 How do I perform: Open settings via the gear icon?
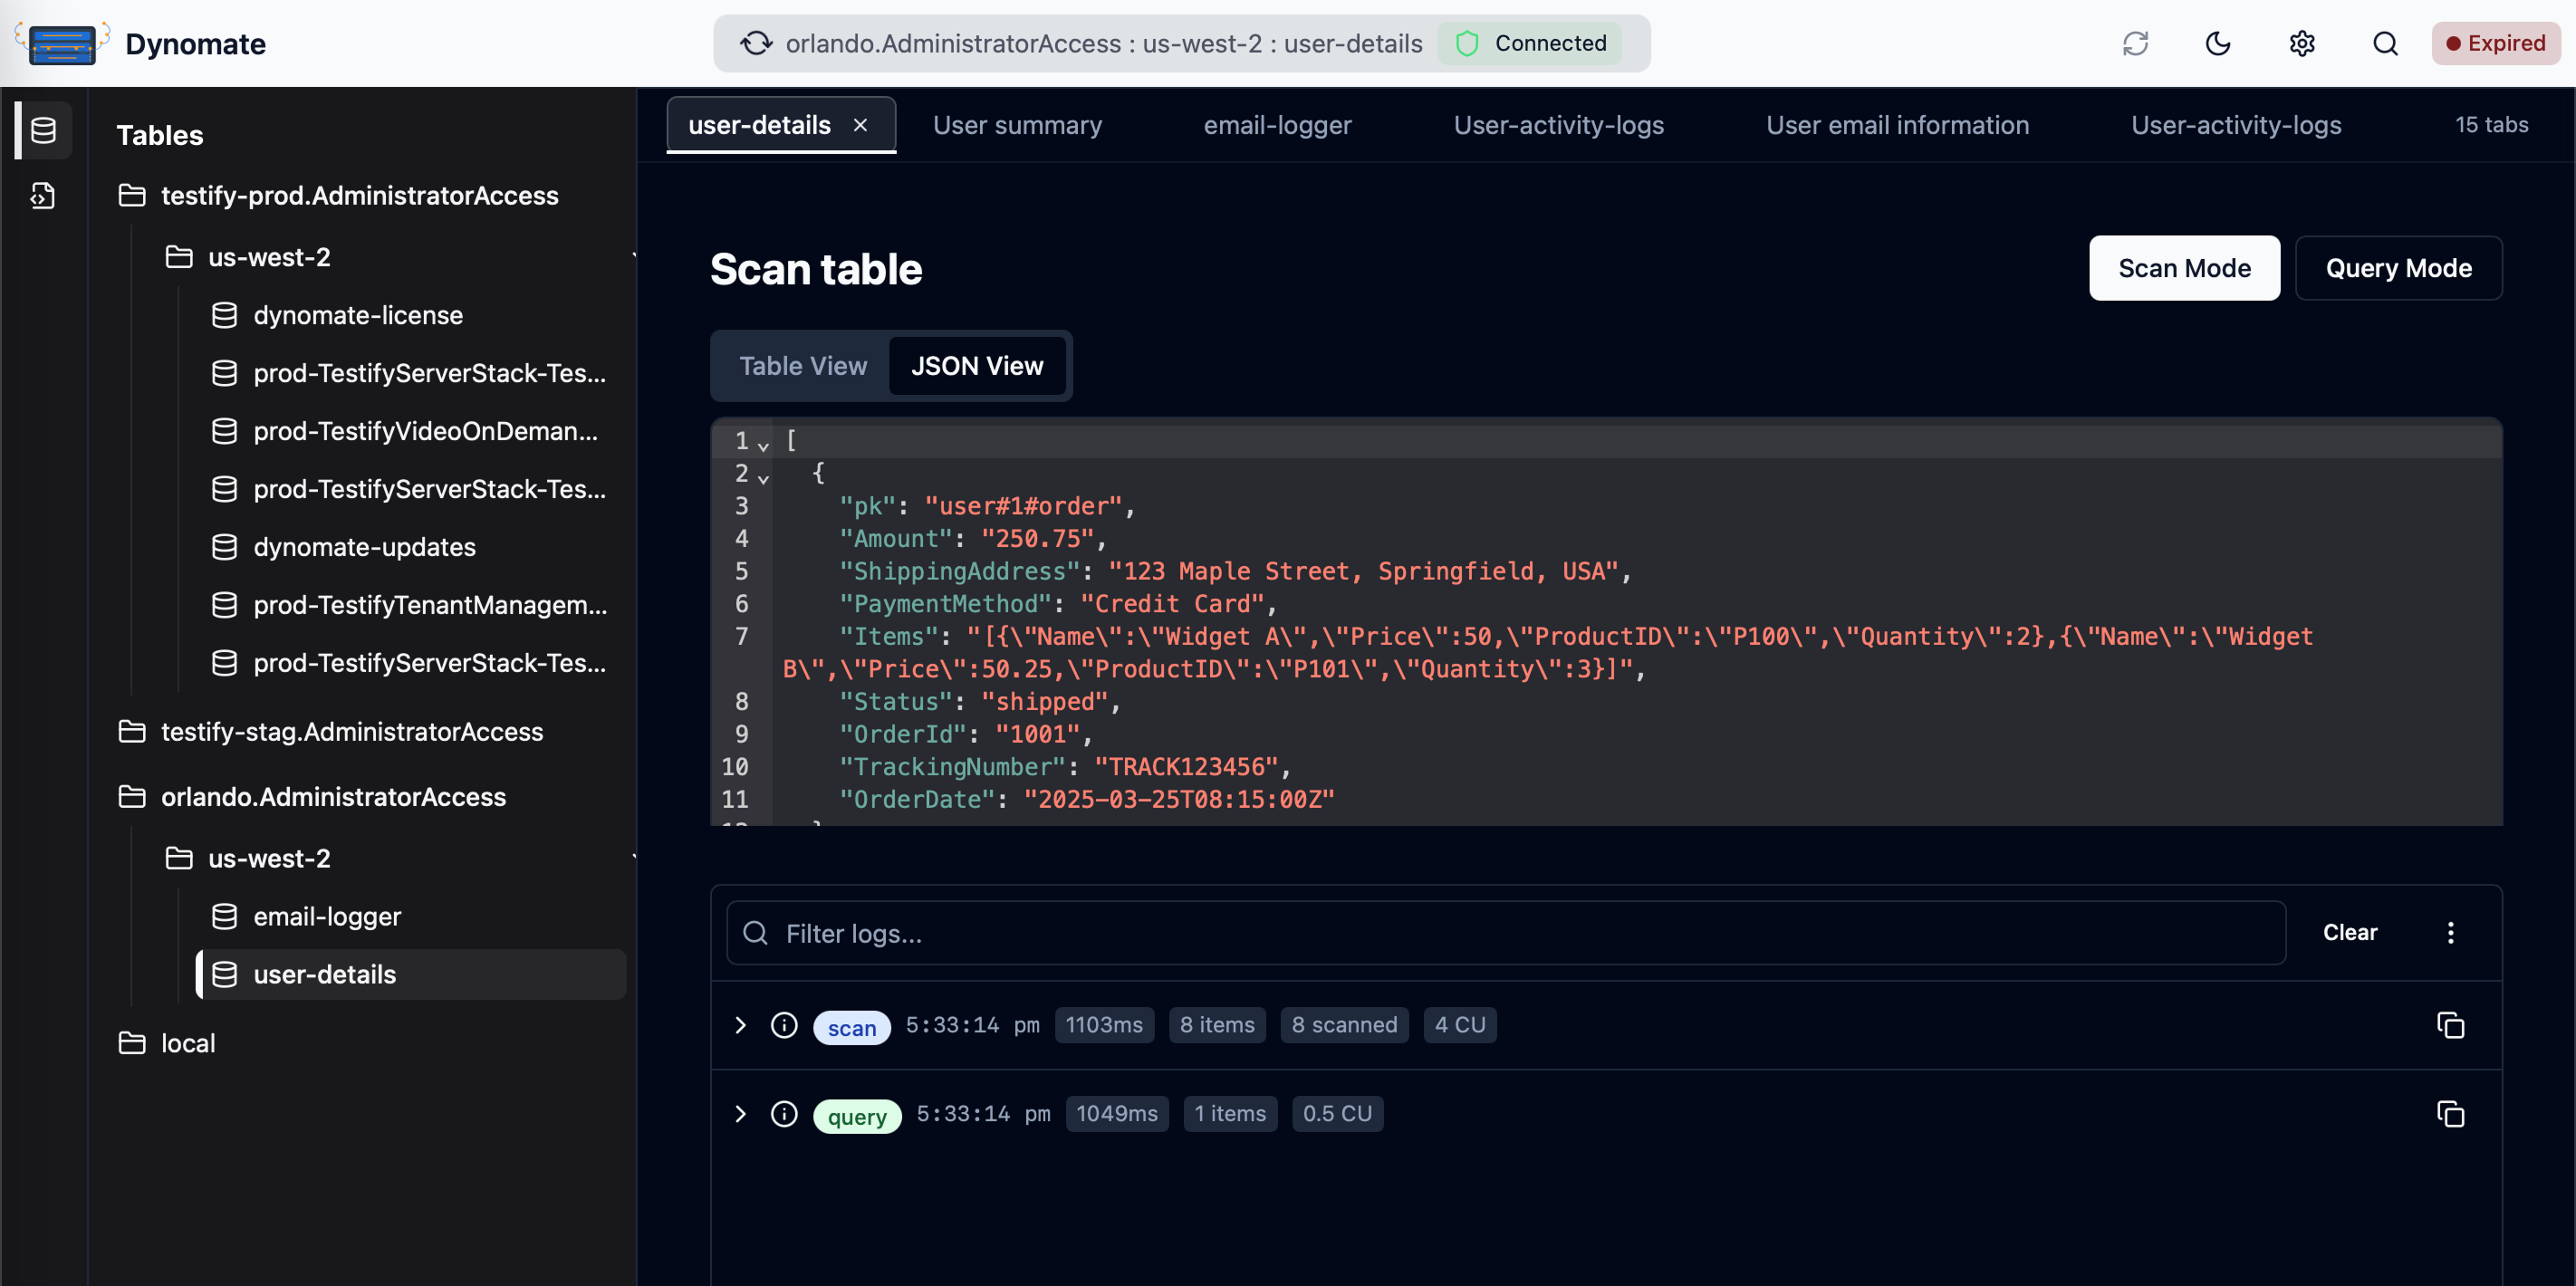point(2301,43)
